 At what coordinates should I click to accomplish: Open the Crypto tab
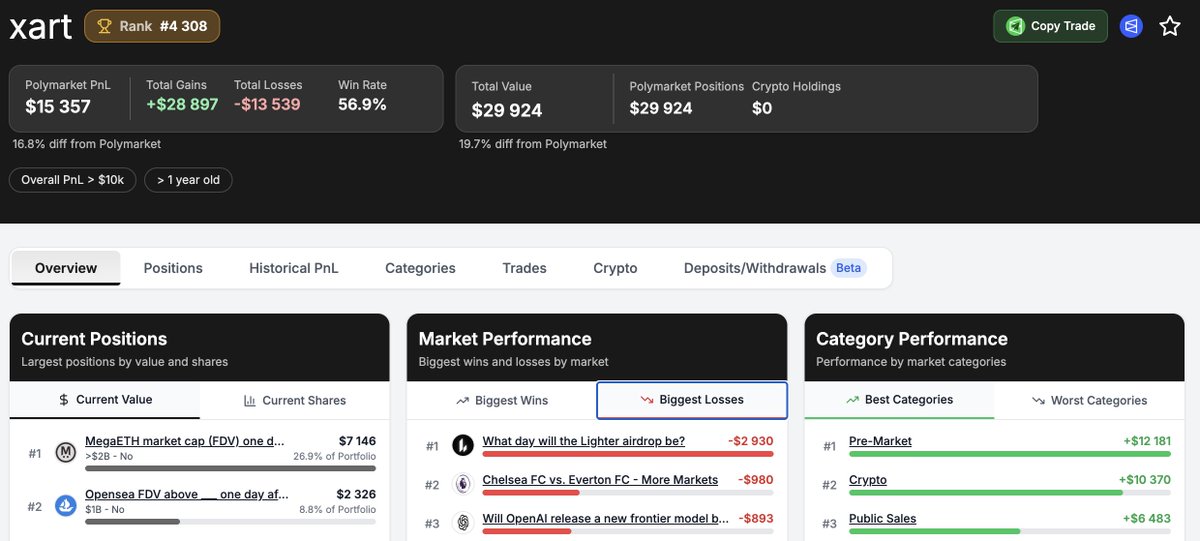(615, 268)
